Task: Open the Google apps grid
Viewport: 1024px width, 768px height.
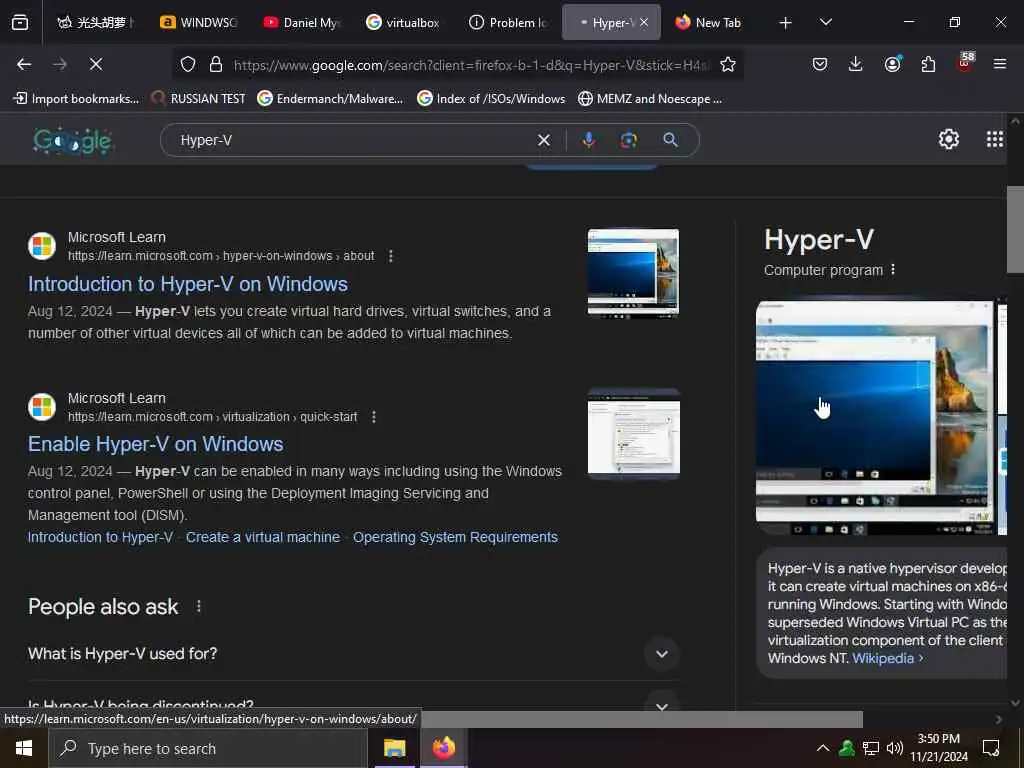Action: point(995,138)
